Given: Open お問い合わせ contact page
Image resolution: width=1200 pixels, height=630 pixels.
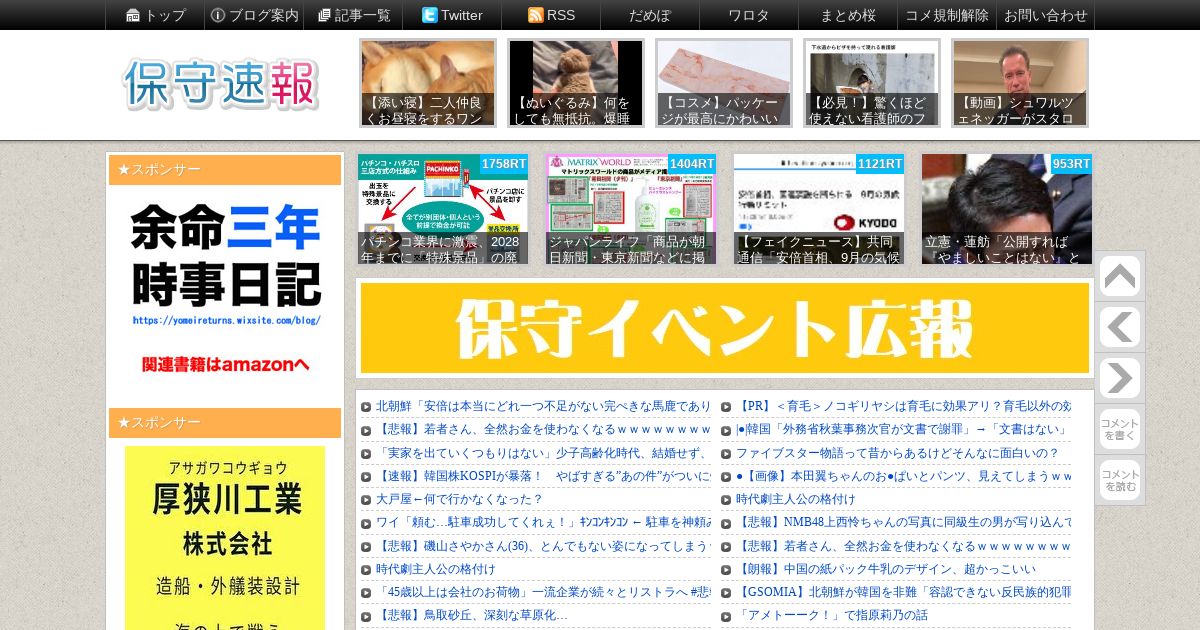Looking at the screenshot, I should click(x=1046, y=15).
